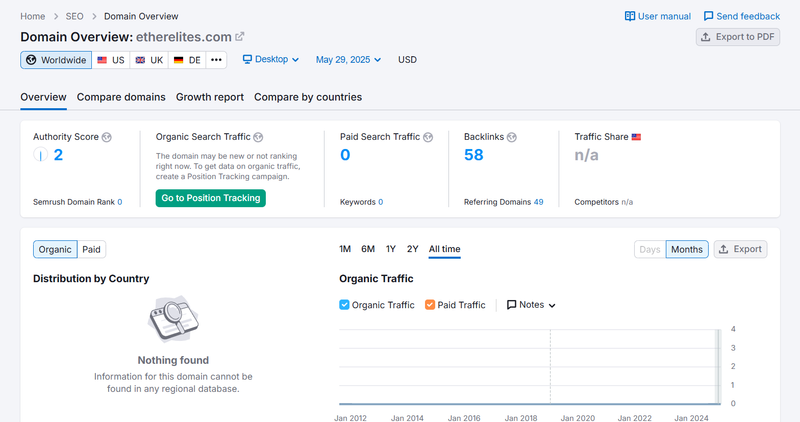Click the Traffic Share n/a value
Image resolution: width=800 pixels, height=422 pixels.
(586, 155)
